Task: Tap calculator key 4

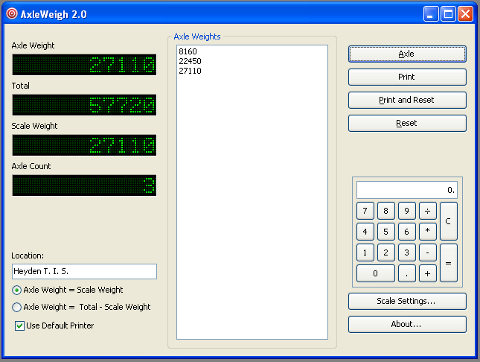Action: click(365, 232)
